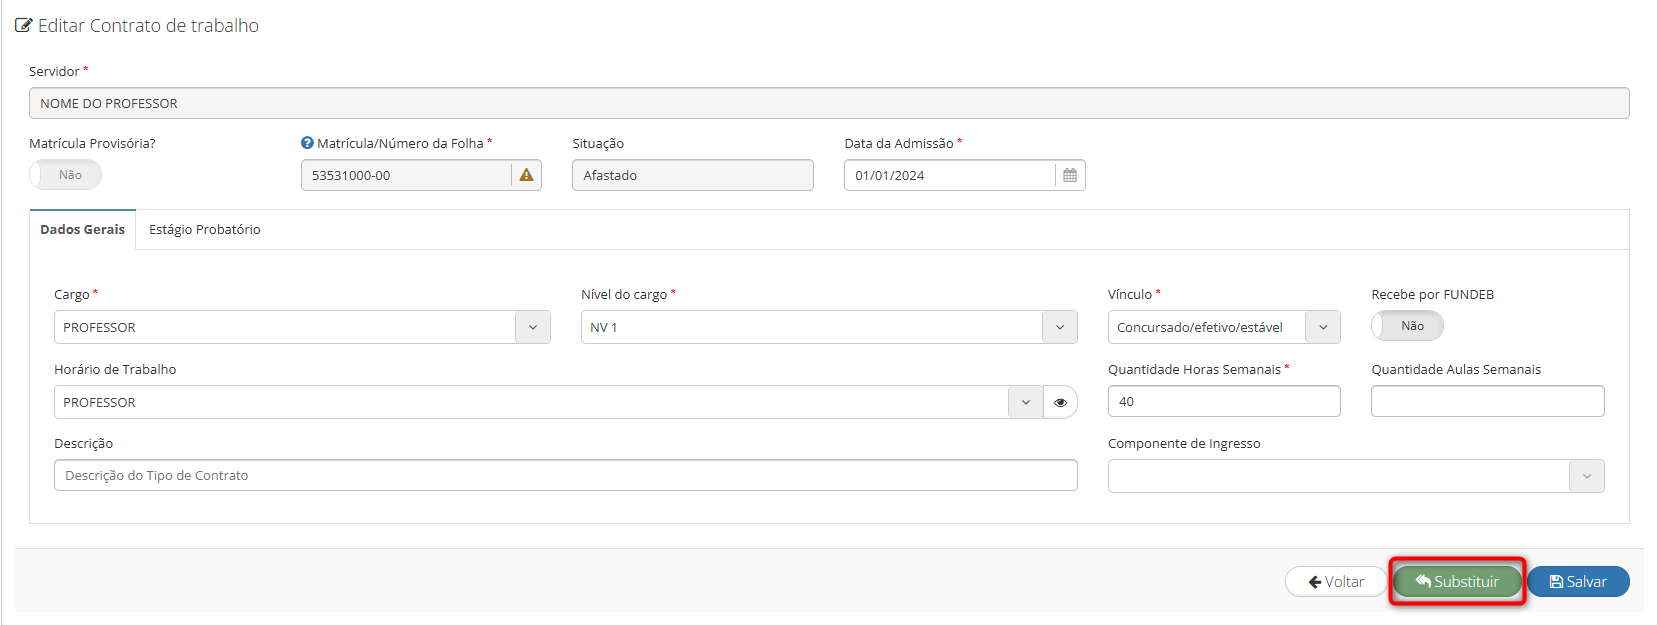Screen dimensions: 1658x626
Task: Click the Substituir button
Action: (1457, 581)
